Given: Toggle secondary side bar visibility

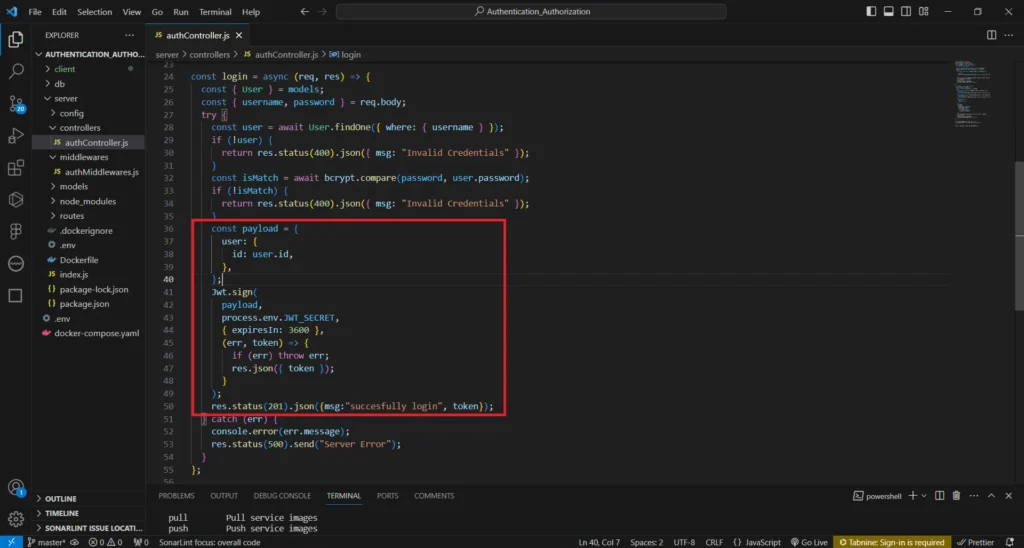Looking at the screenshot, I should (906, 12).
